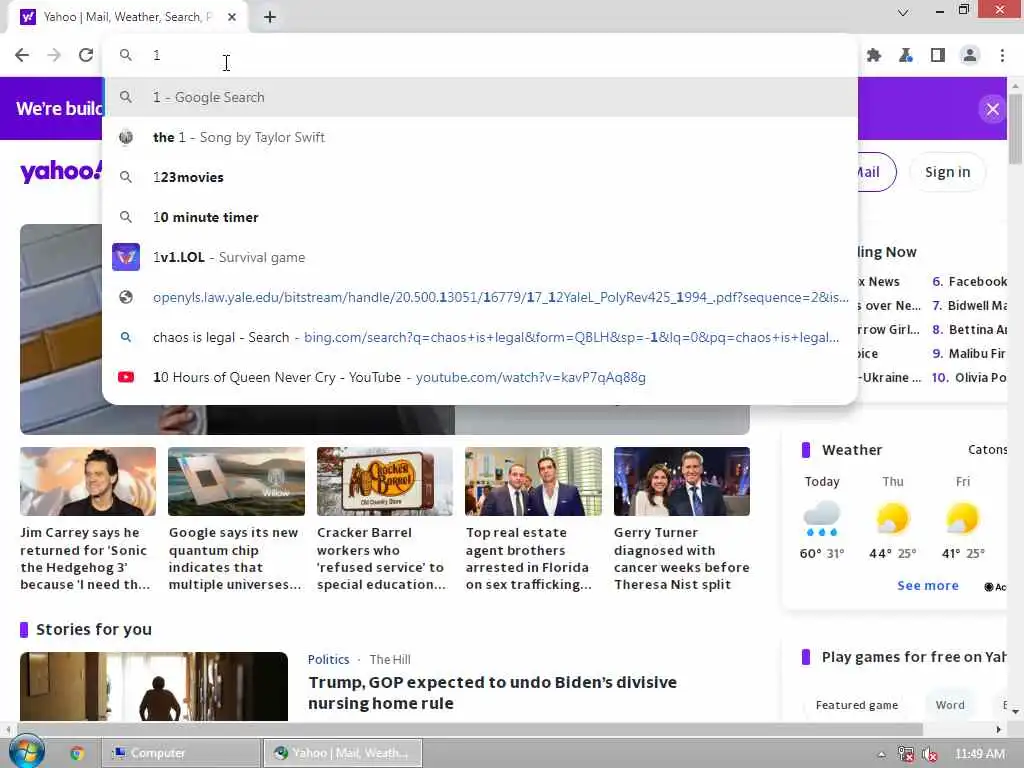This screenshot has height=768, width=1024.
Task: Click the Yahoo logo
Action: 61,172
